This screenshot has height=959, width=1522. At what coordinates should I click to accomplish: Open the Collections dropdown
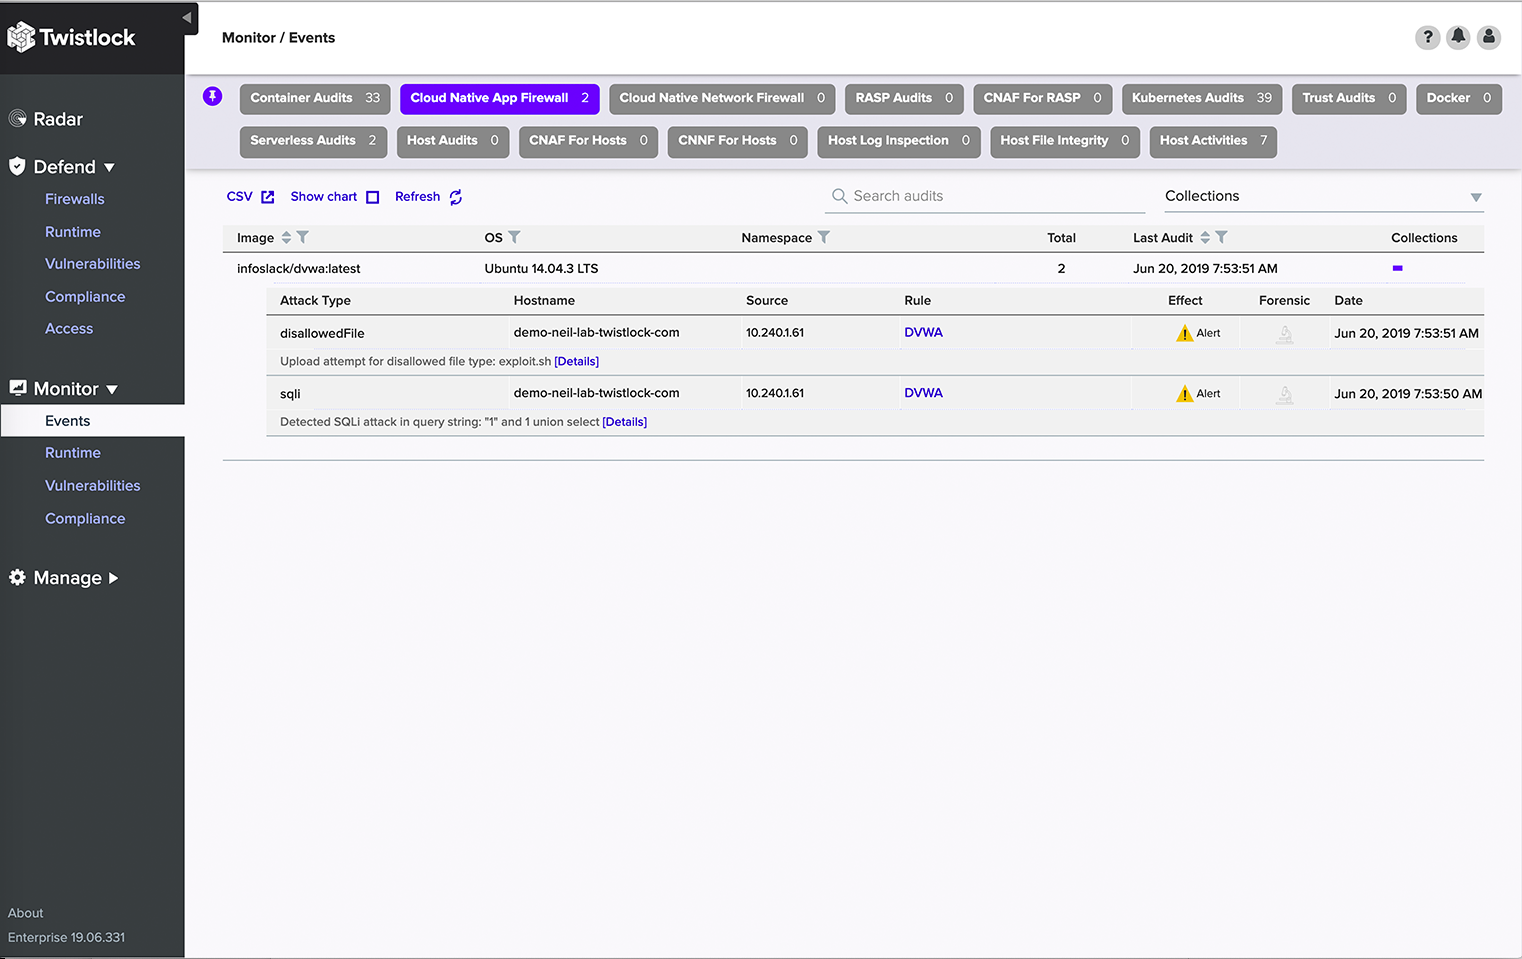point(1475,197)
